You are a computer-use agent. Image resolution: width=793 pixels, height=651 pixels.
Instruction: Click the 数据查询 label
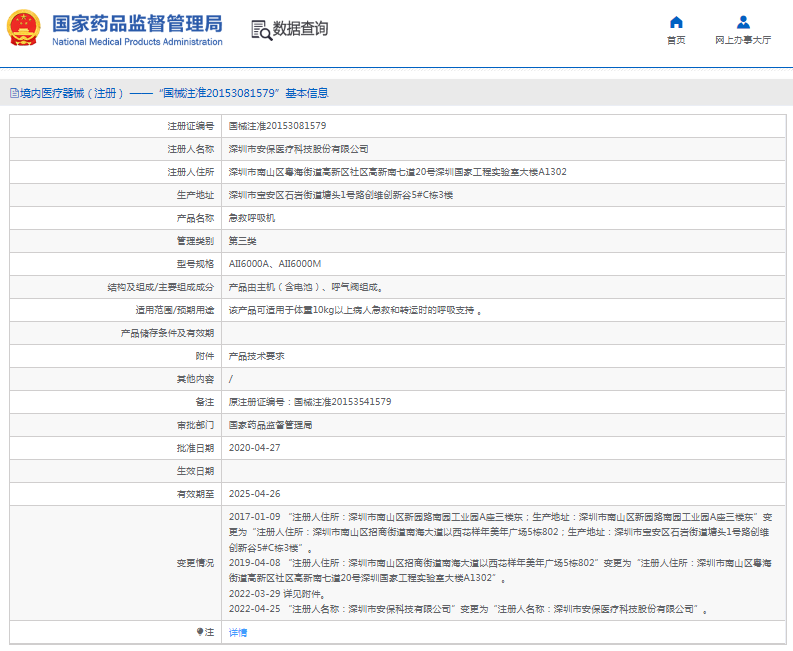(x=300, y=29)
